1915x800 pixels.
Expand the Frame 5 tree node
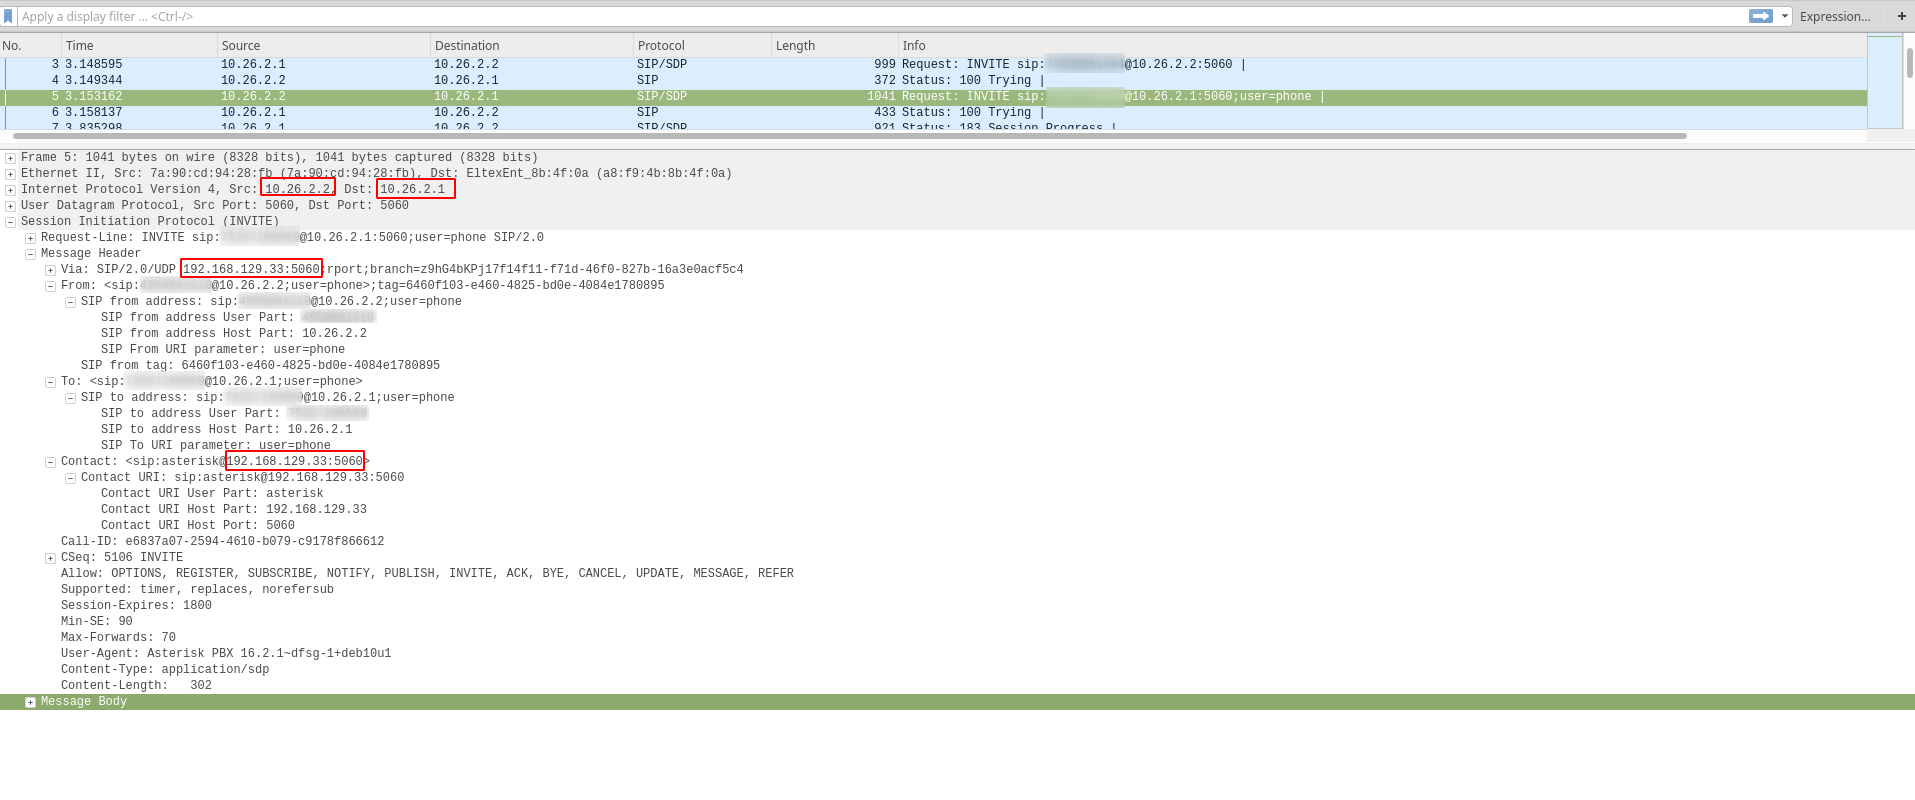10,158
